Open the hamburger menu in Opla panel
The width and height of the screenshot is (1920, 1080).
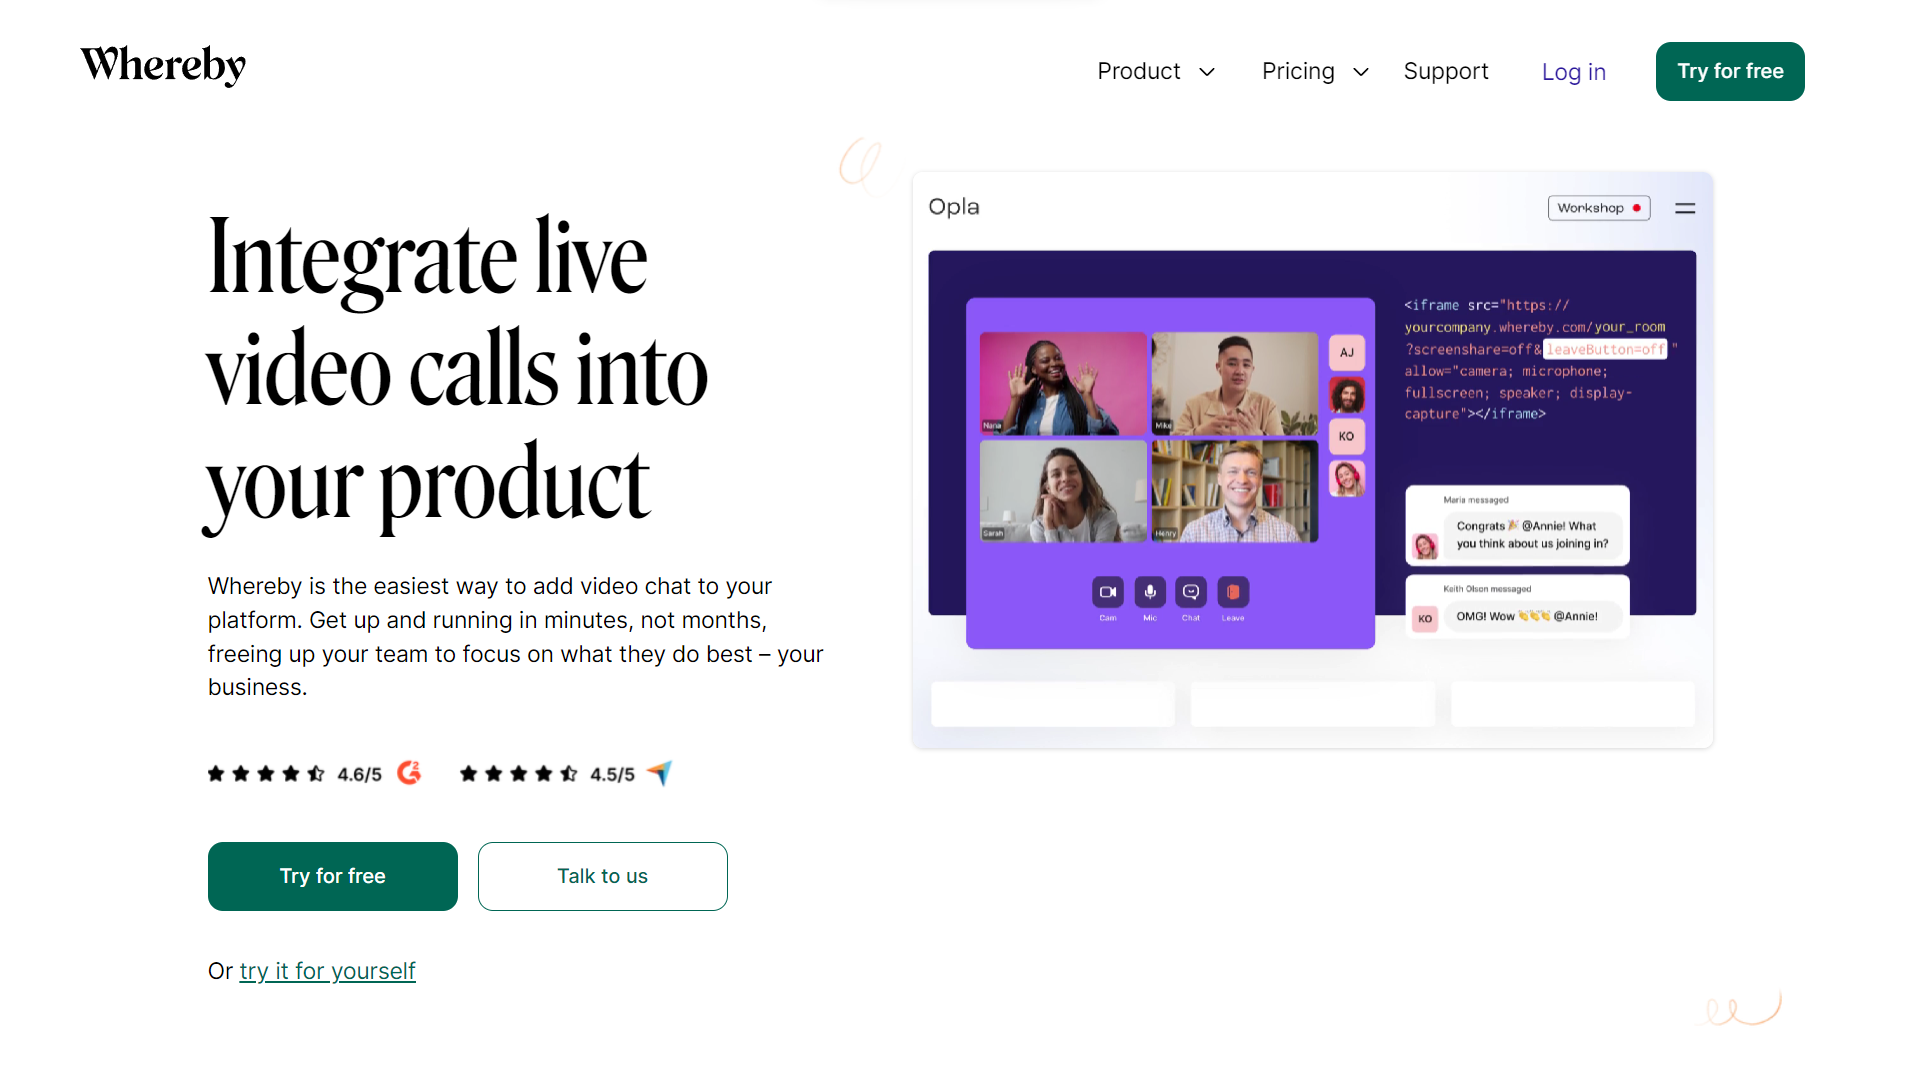click(1685, 208)
